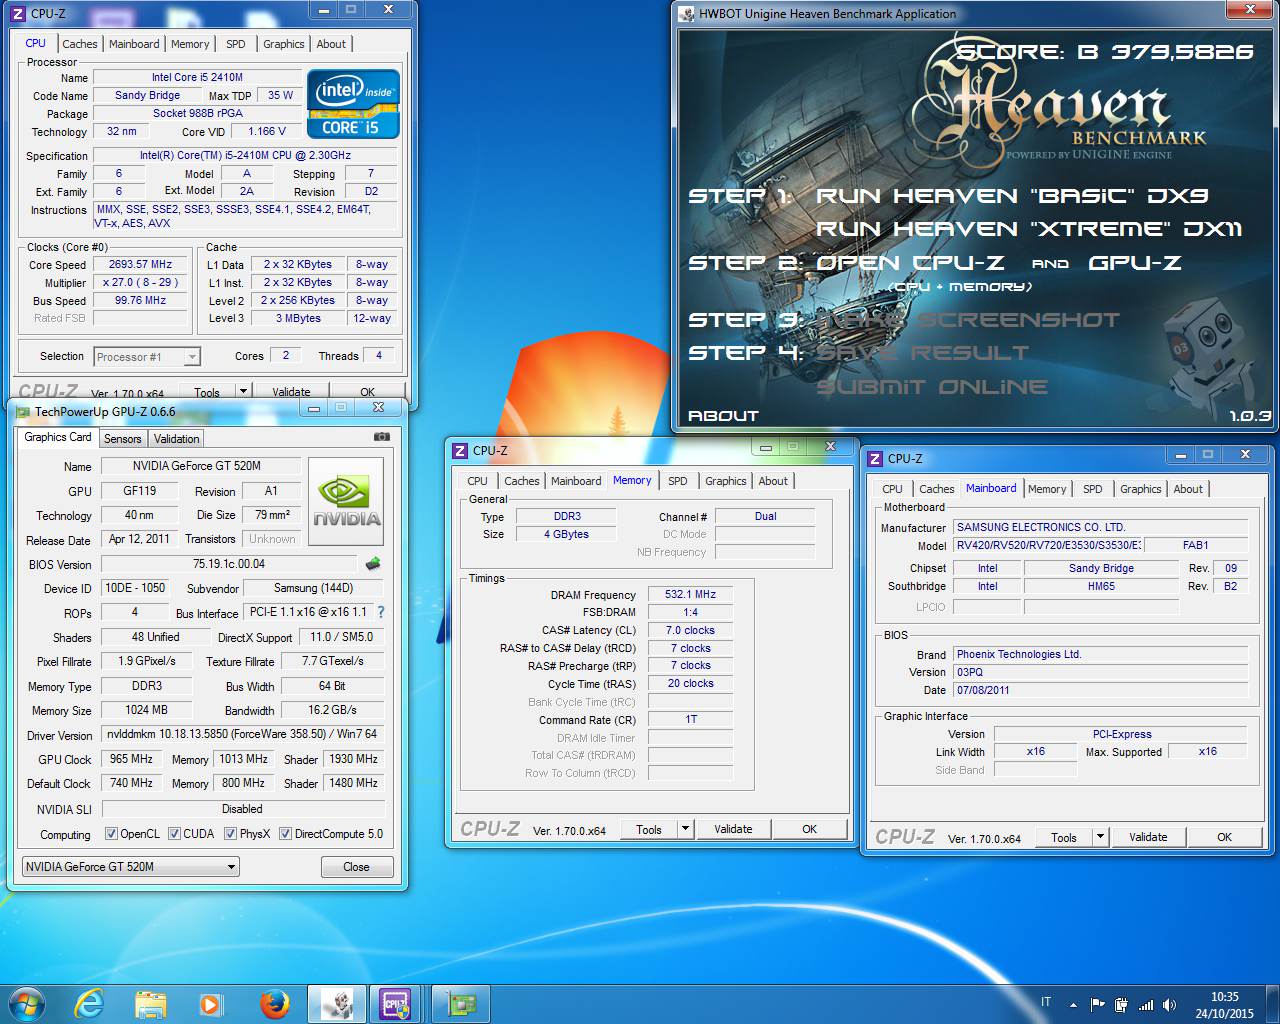Click HWBOT Heaven title bar icon
Image resolution: width=1280 pixels, height=1024 pixels.
pyautogui.click(x=687, y=13)
